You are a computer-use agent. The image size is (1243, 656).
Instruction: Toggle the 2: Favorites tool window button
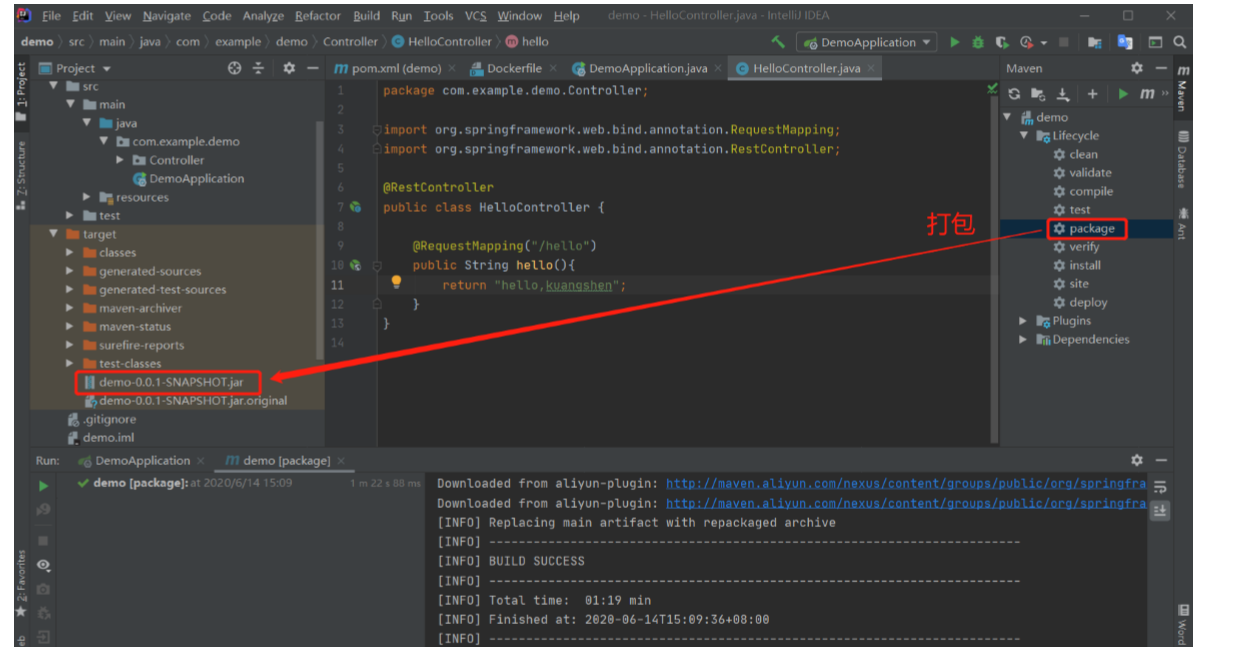(x=21, y=584)
